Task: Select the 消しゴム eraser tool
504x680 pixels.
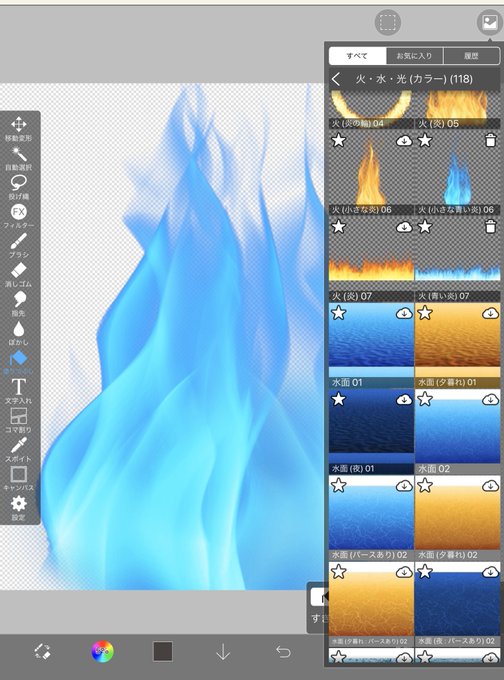Action: point(18,275)
